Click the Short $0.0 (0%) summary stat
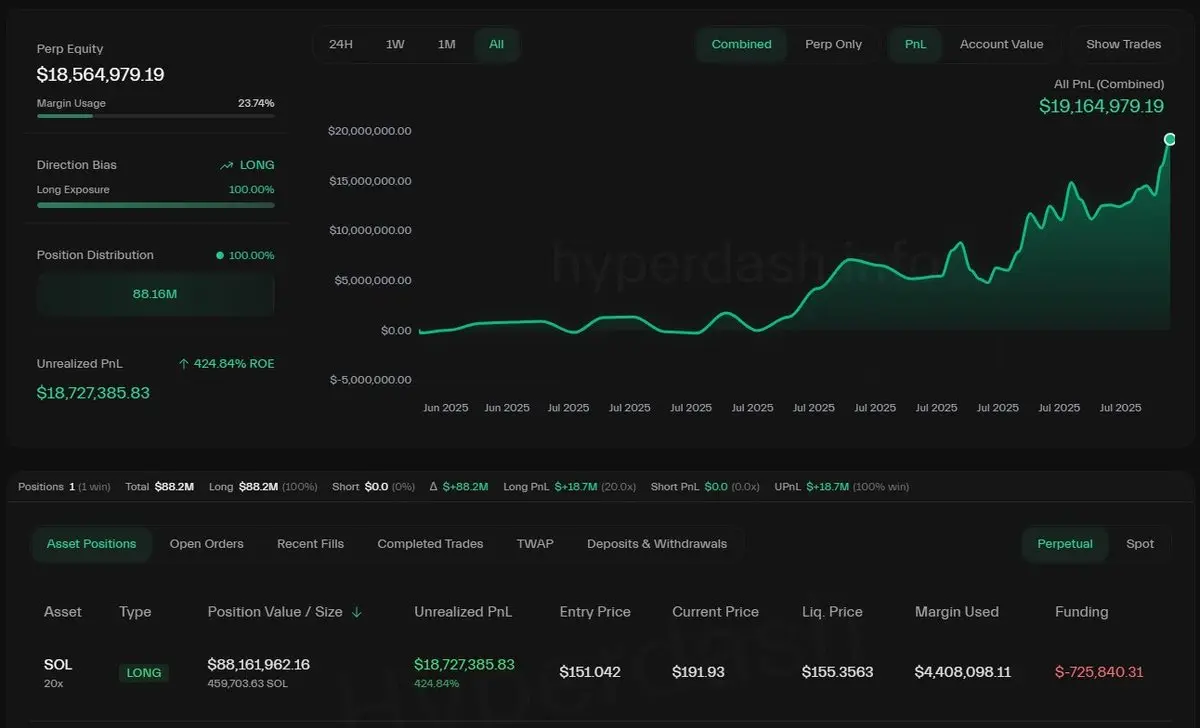 click(x=373, y=487)
